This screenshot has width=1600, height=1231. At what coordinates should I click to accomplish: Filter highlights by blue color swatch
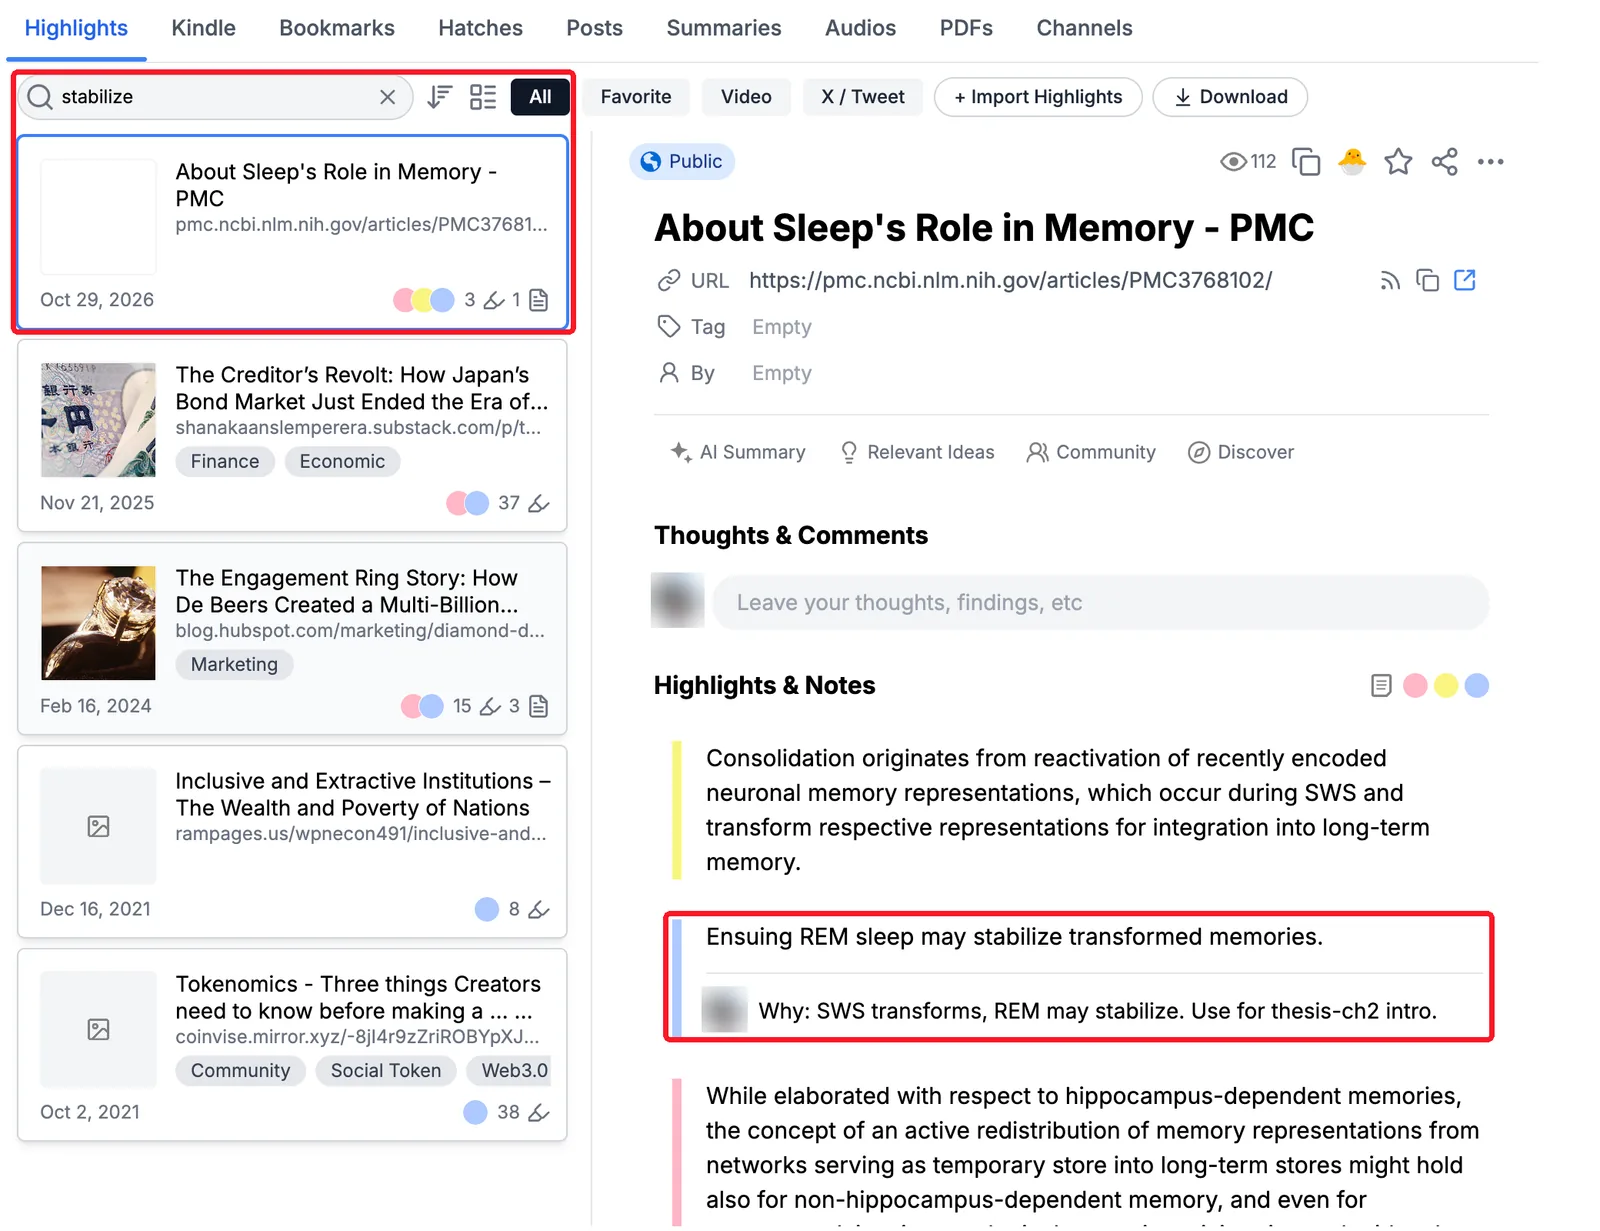[x=1477, y=686]
